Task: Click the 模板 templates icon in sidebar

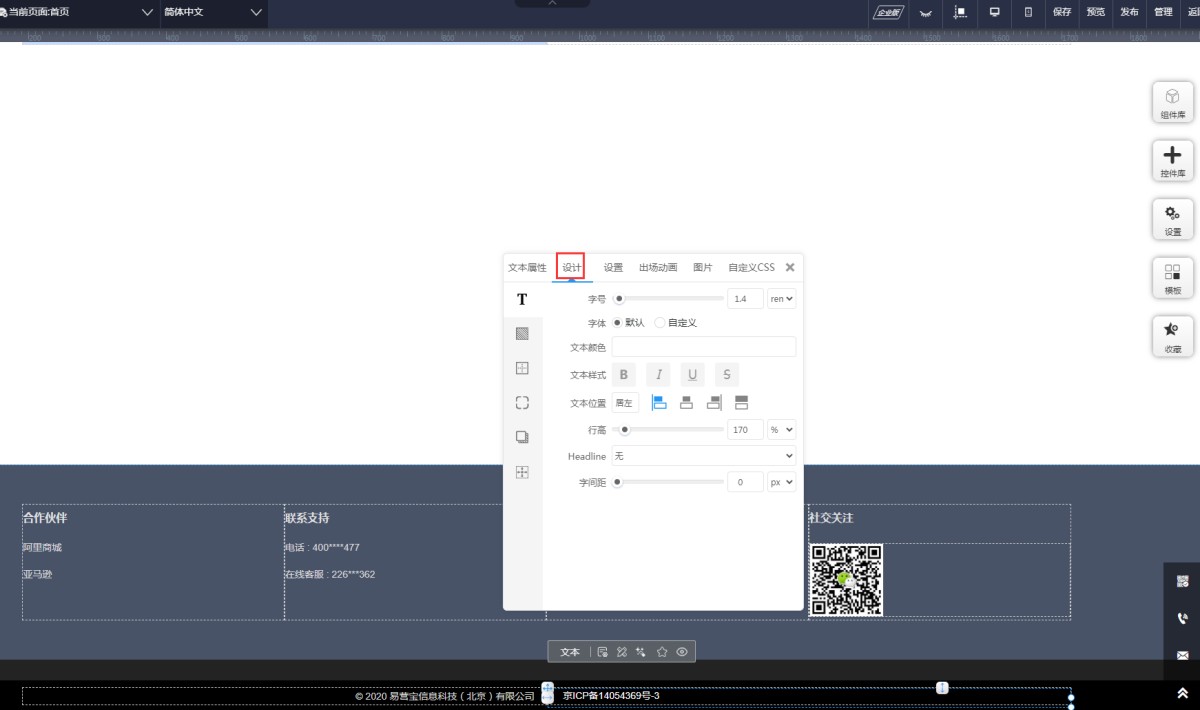Action: pyautogui.click(x=1172, y=278)
